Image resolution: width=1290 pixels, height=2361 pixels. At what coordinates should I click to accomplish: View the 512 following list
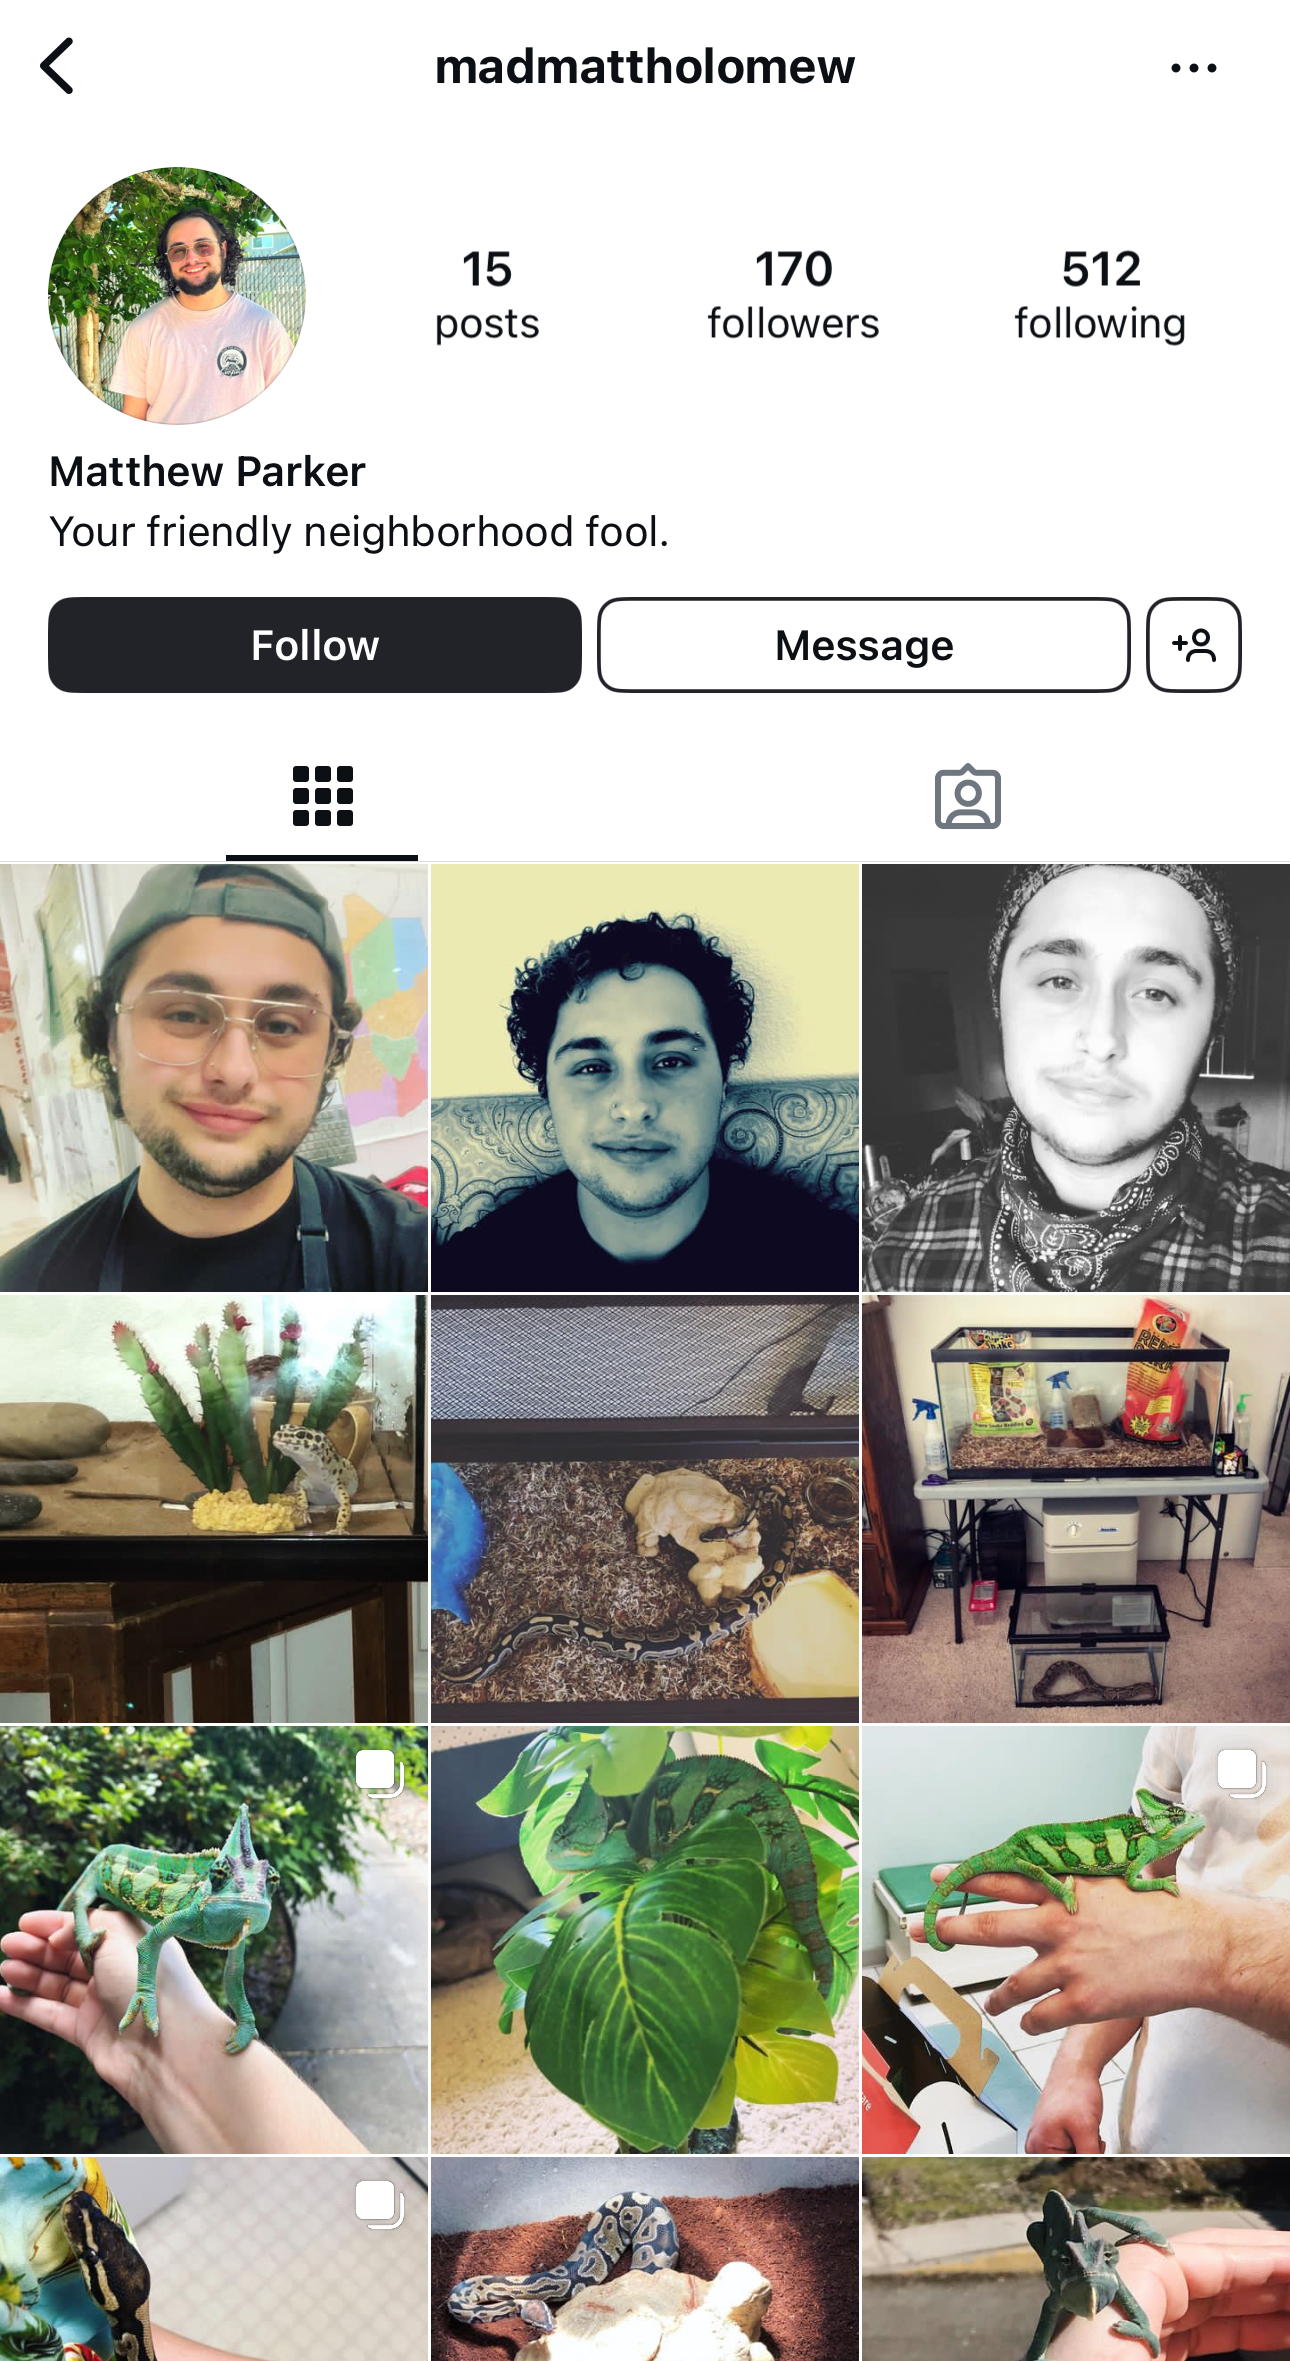pyautogui.click(x=1100, y=296)
